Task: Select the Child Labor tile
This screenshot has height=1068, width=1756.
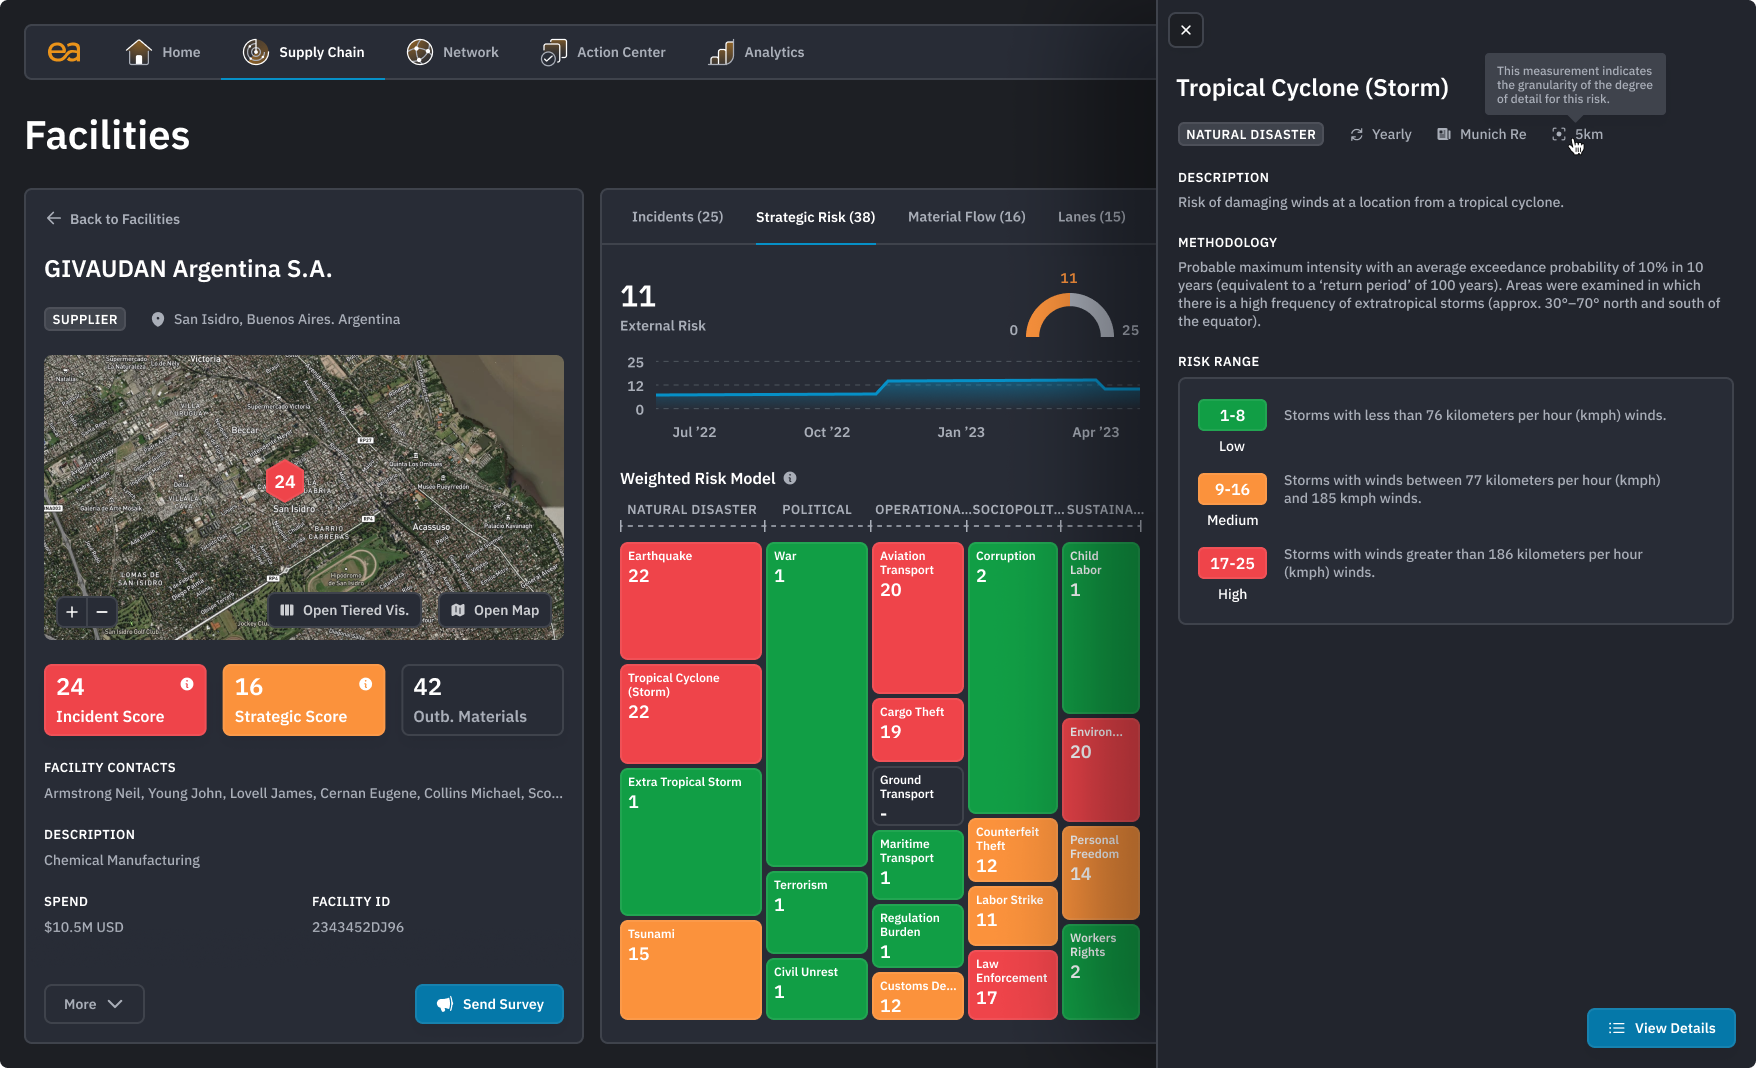Action: [x=1101, y=628]
